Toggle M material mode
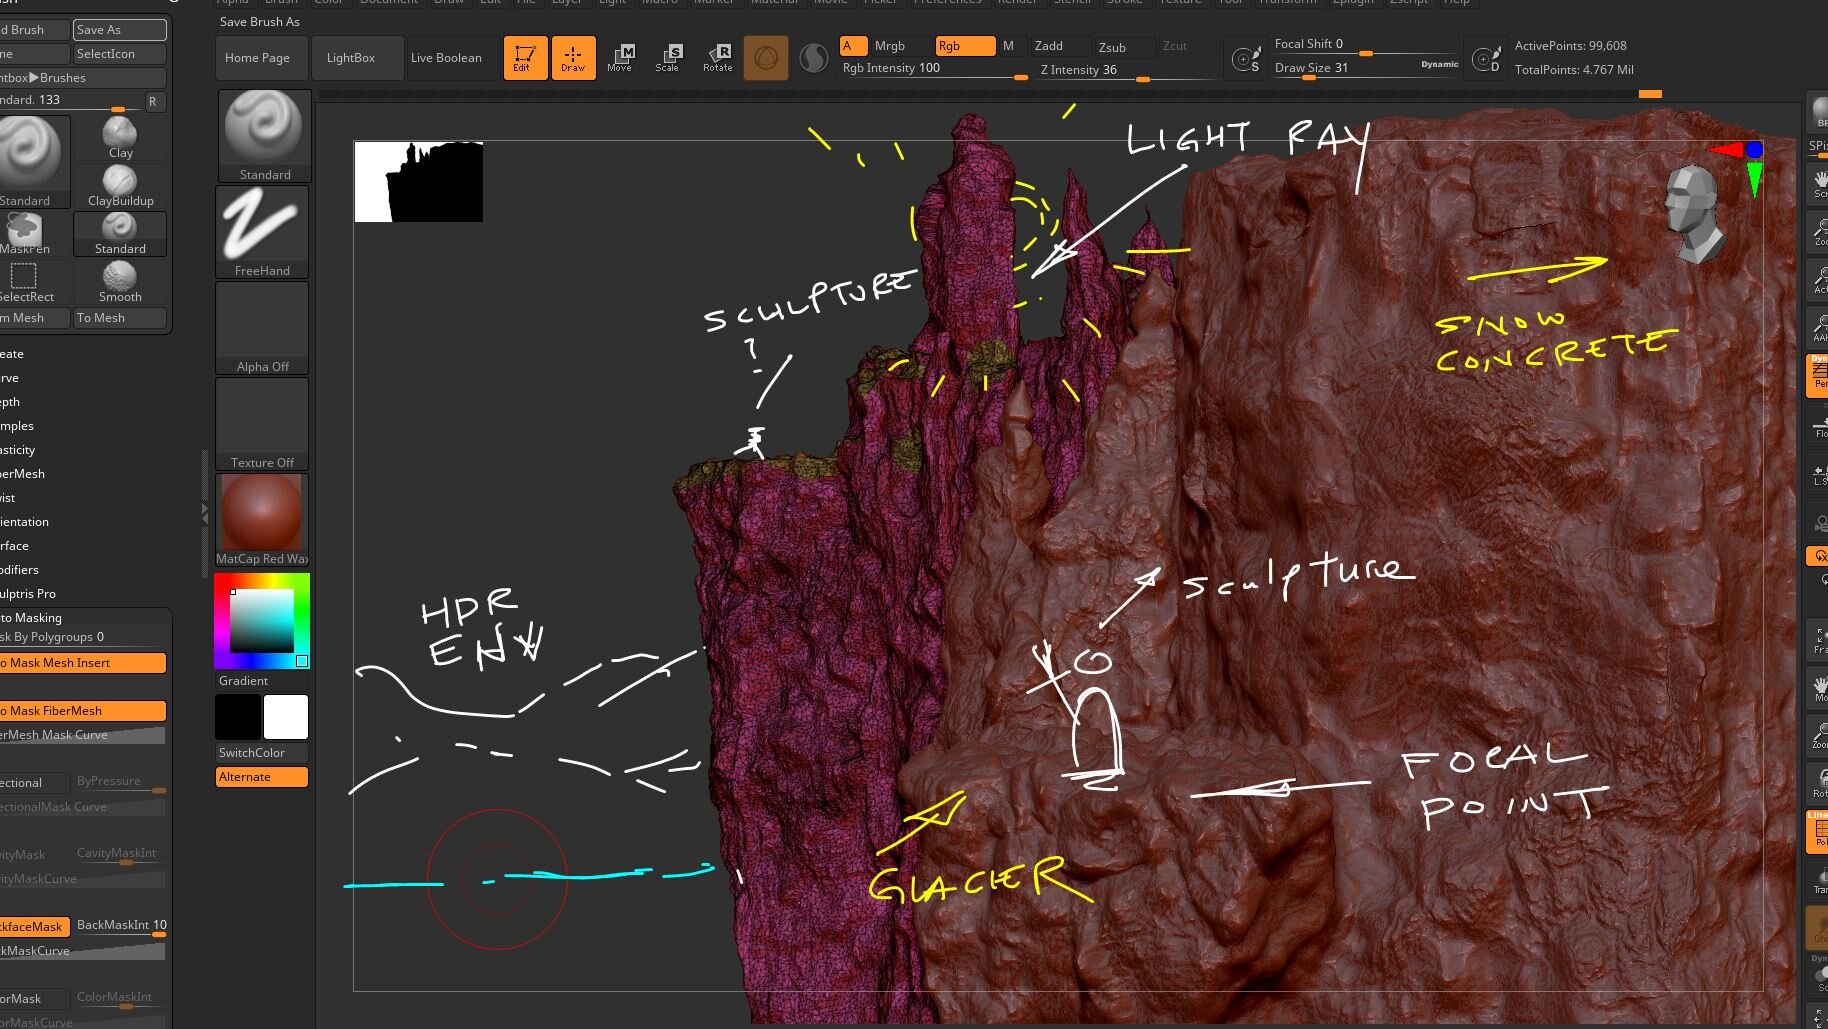The width and height of the screenshot is (1828, 1029). [1008, 46]
